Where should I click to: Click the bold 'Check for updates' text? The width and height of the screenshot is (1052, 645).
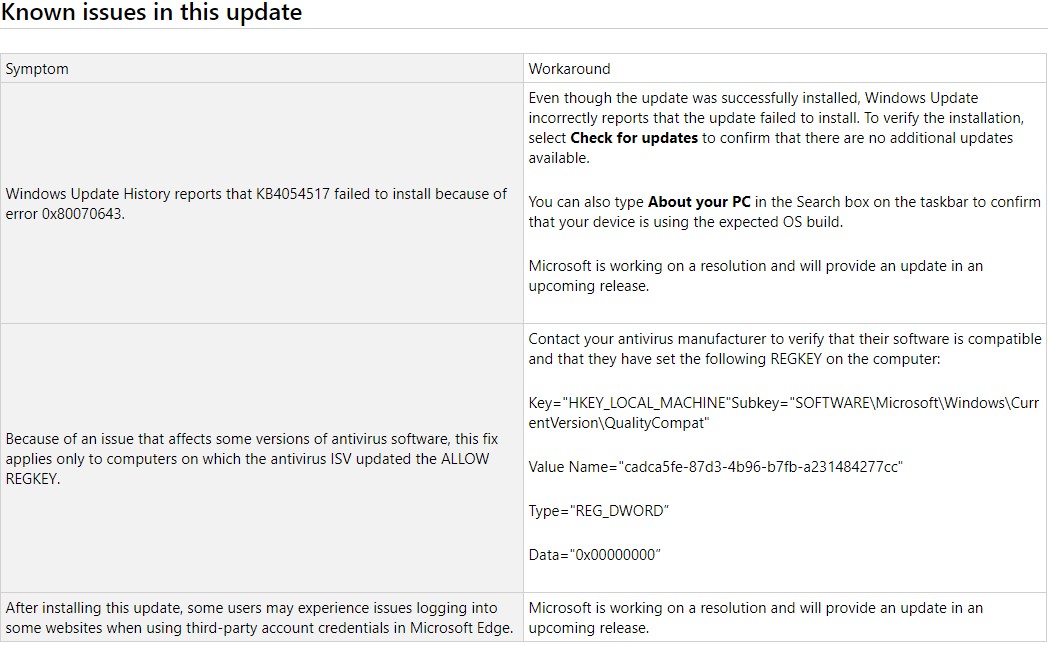(x=634, y=138)
